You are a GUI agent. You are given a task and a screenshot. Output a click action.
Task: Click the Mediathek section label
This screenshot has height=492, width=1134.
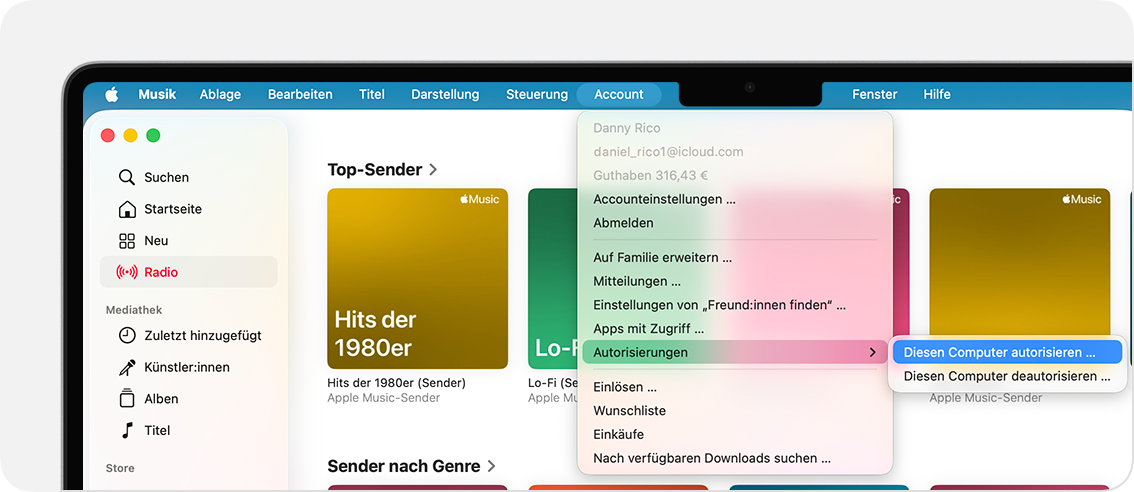(134, 310)
